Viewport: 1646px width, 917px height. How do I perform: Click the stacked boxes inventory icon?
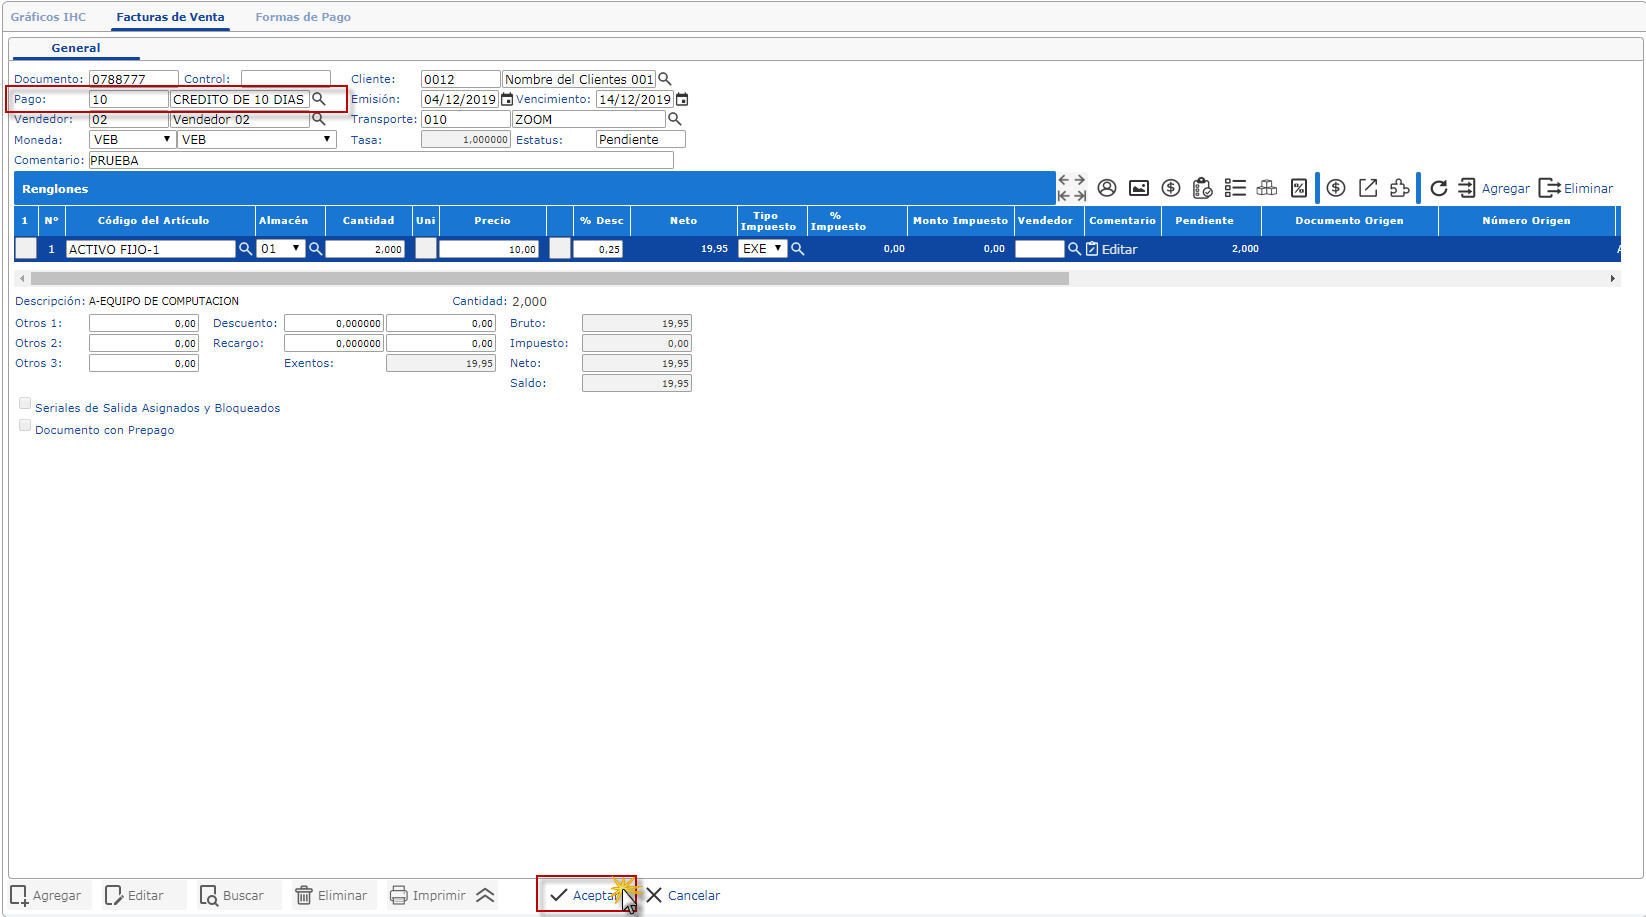(x=1267, y=188)
